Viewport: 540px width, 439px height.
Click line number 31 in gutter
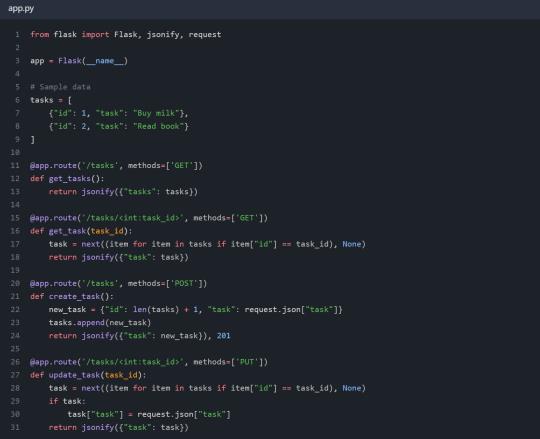[15, 427]
